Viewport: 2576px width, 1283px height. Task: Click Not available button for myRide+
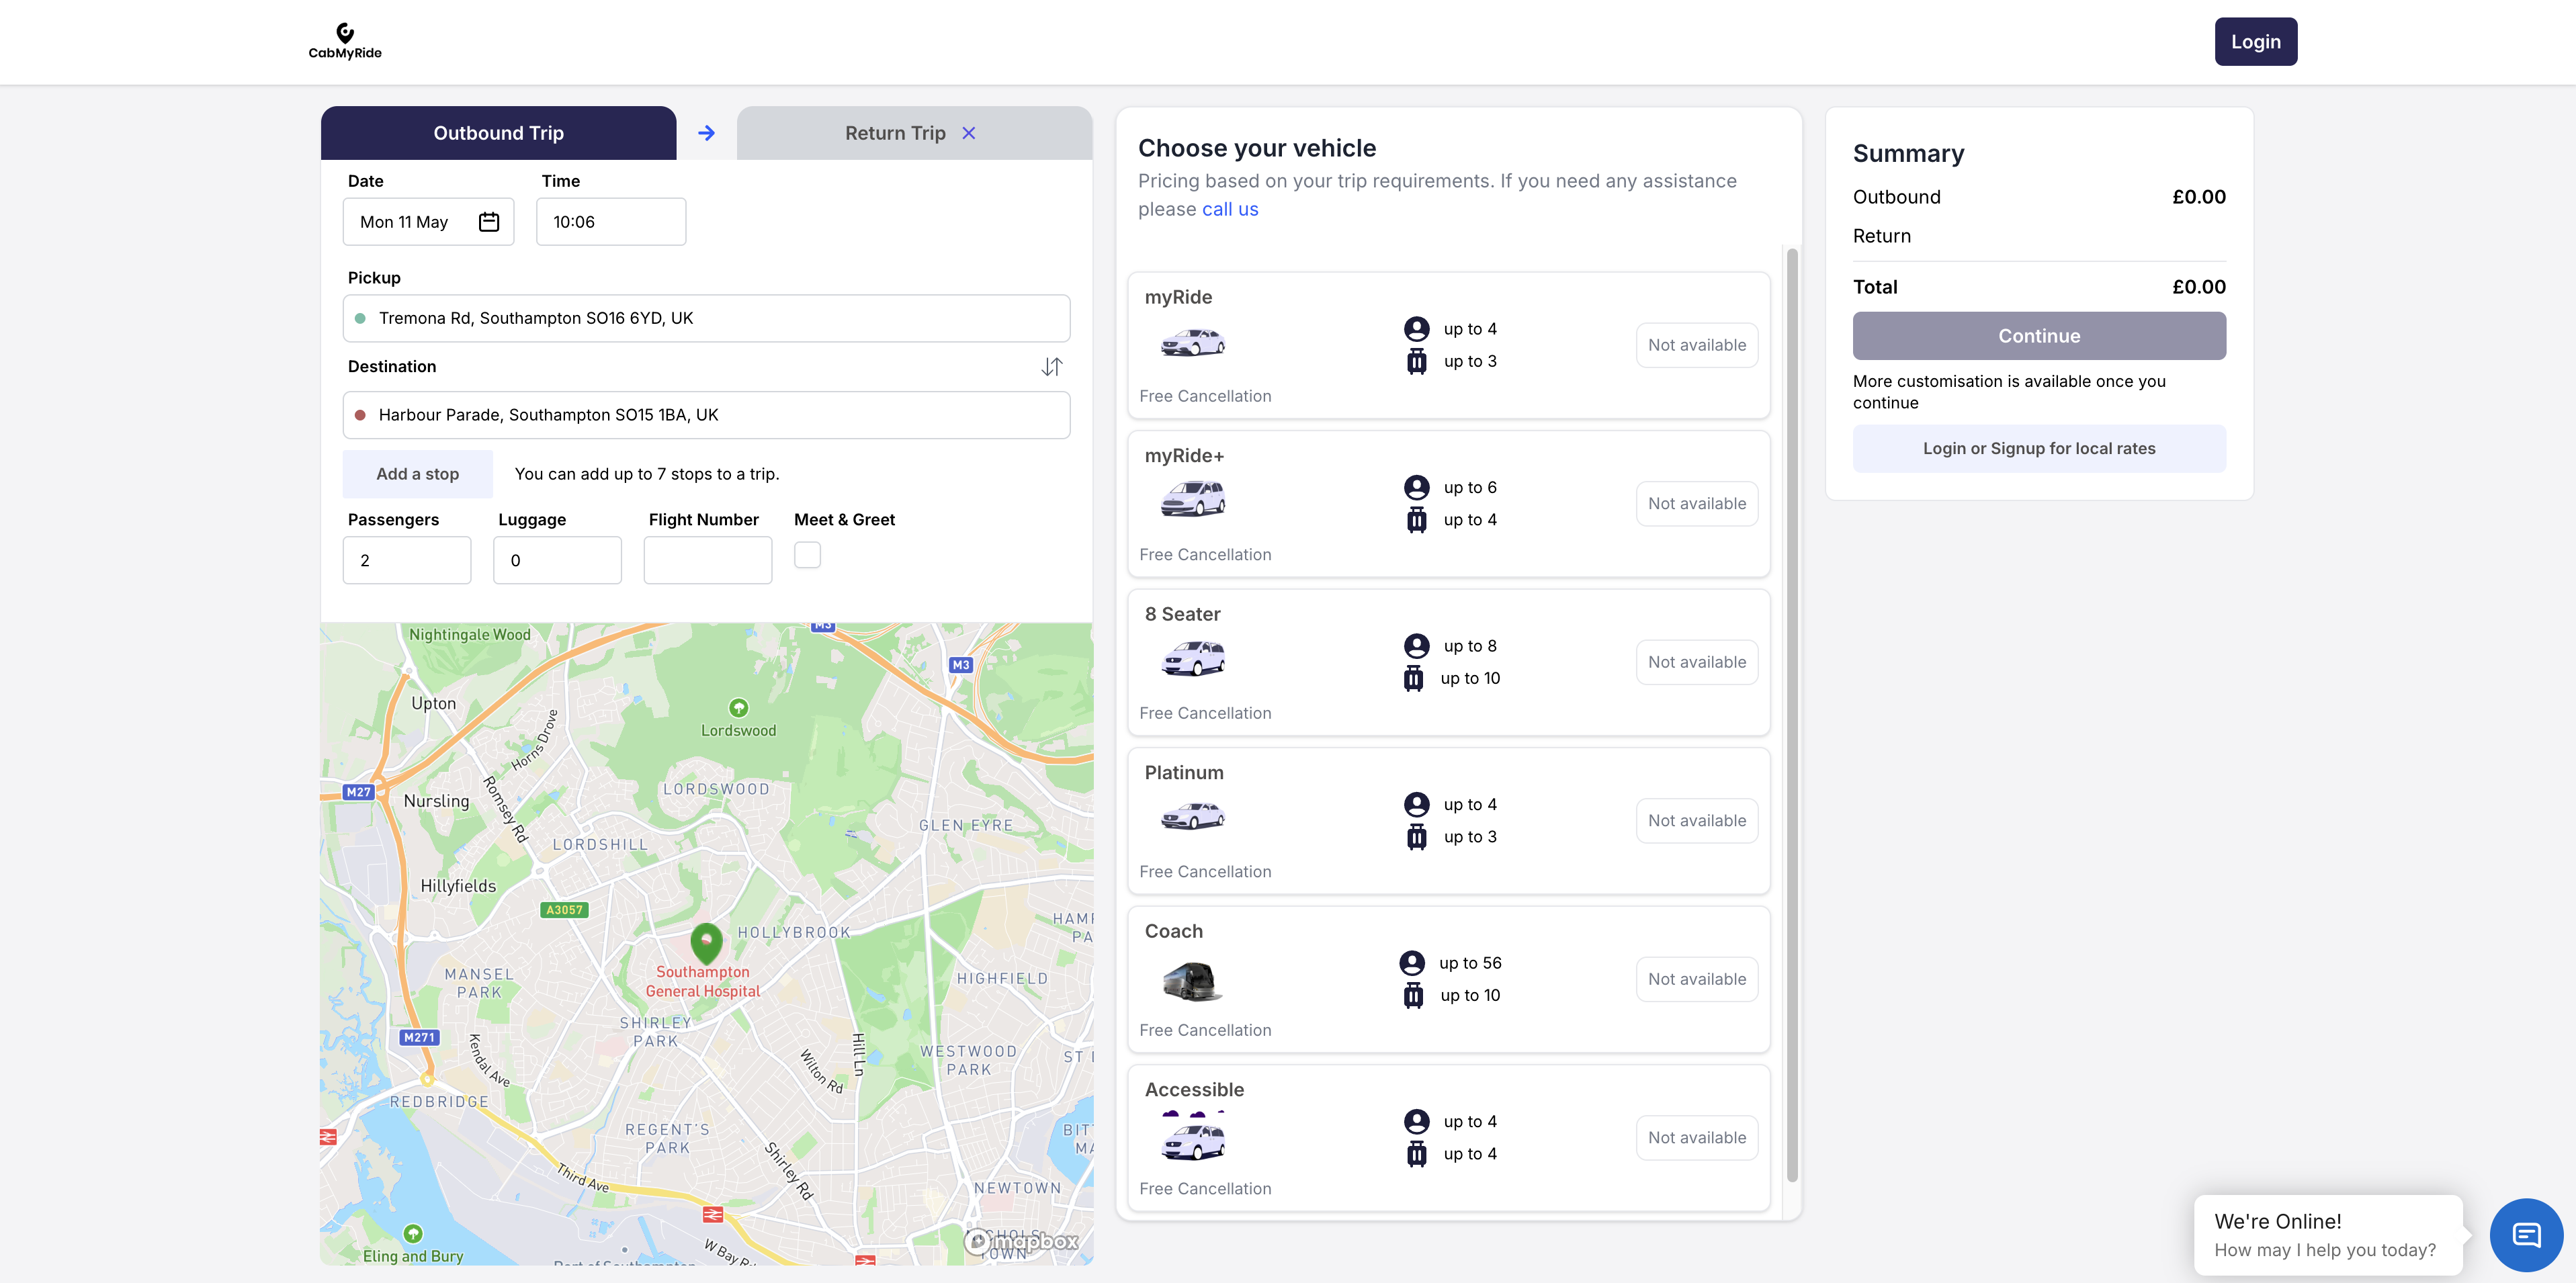pyautogui.click(x=1697, y=504)
